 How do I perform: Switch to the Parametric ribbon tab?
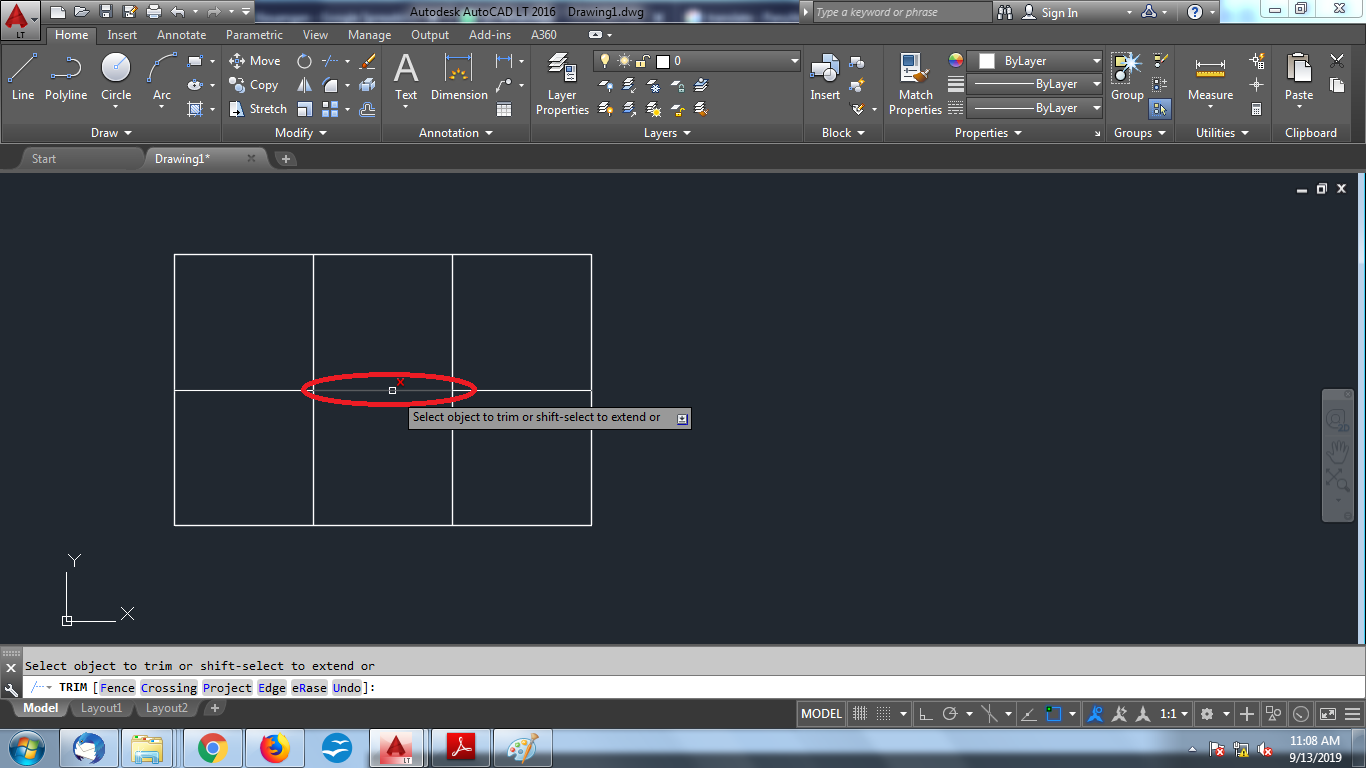click(254, 34)
